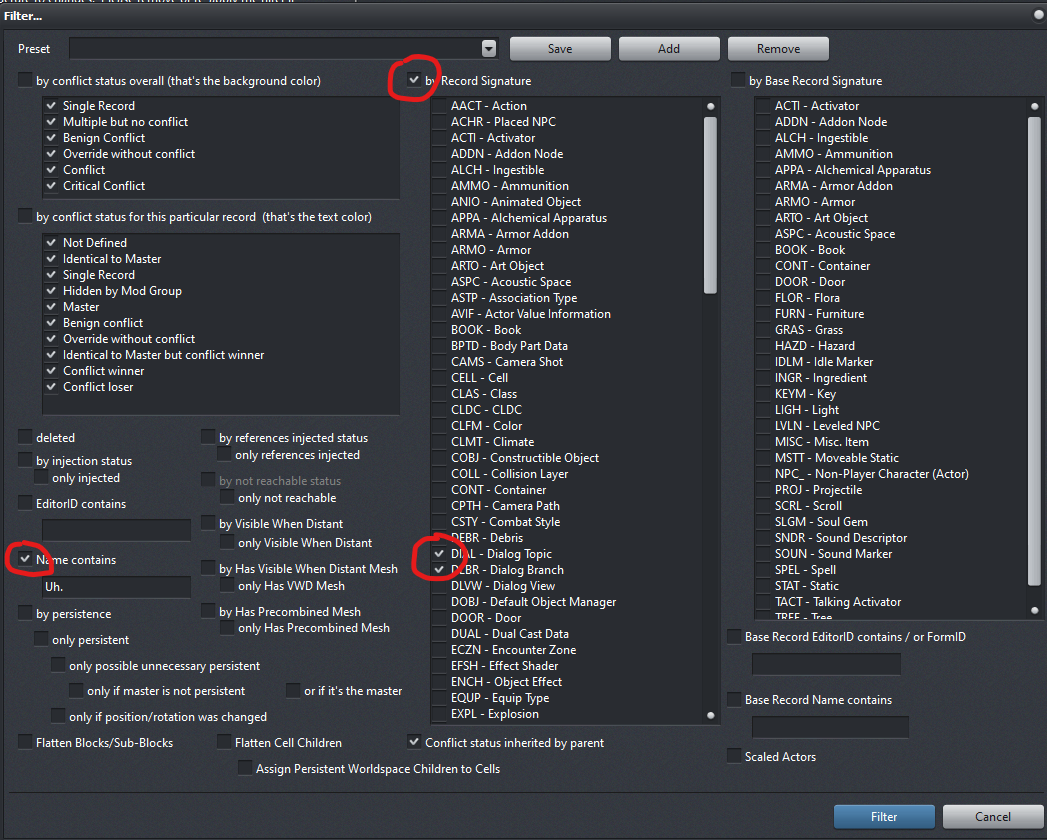Click the EditorID contains text field
Image resolution: width=1047 pixels, height=840 pixels.
pyautogui.click(x=116, y=530)
